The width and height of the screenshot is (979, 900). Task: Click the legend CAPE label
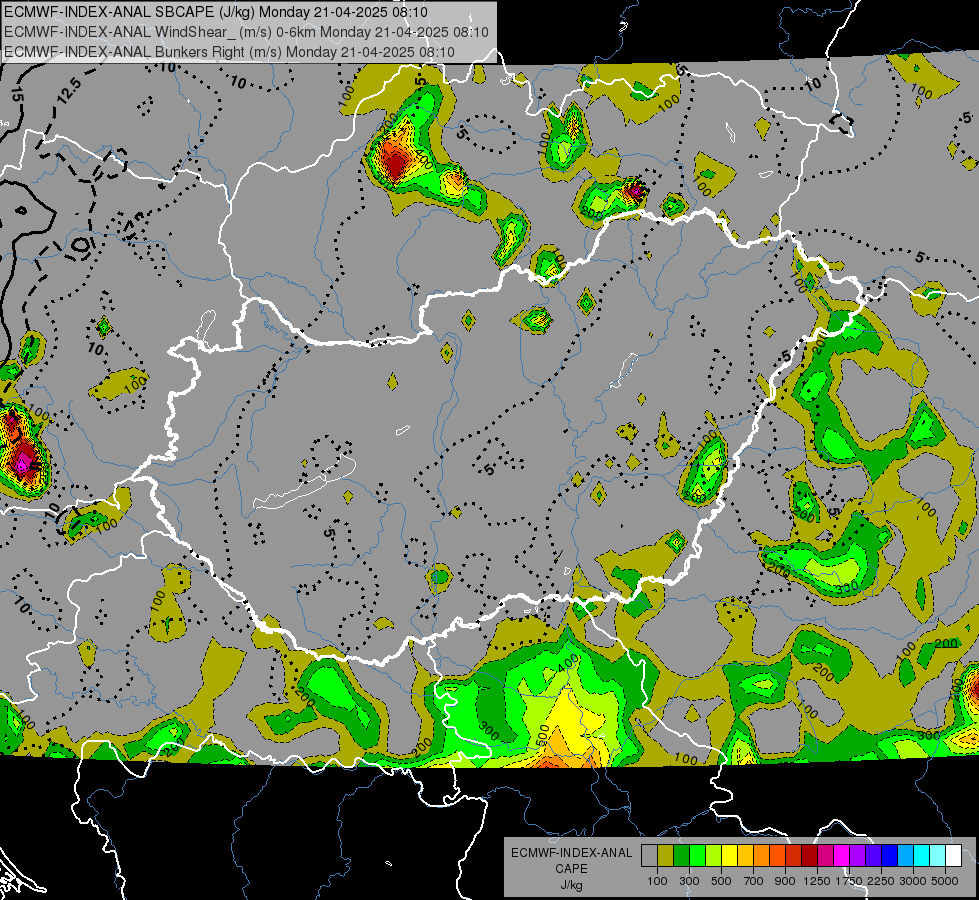coord(571,869)
